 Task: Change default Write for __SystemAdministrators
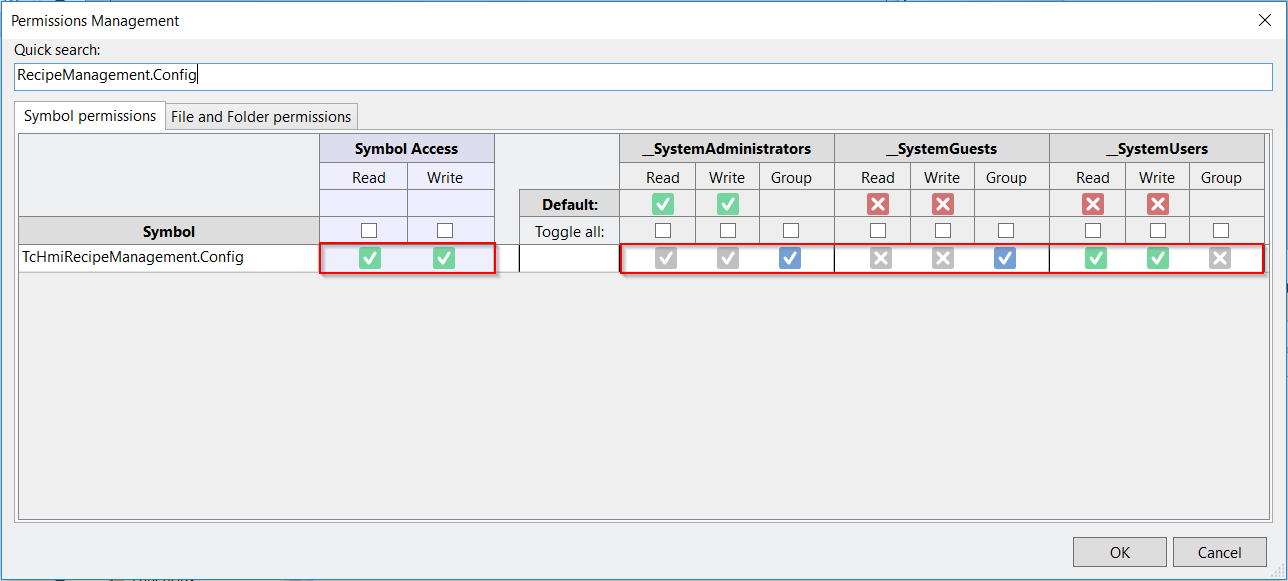tap(728, 204)
